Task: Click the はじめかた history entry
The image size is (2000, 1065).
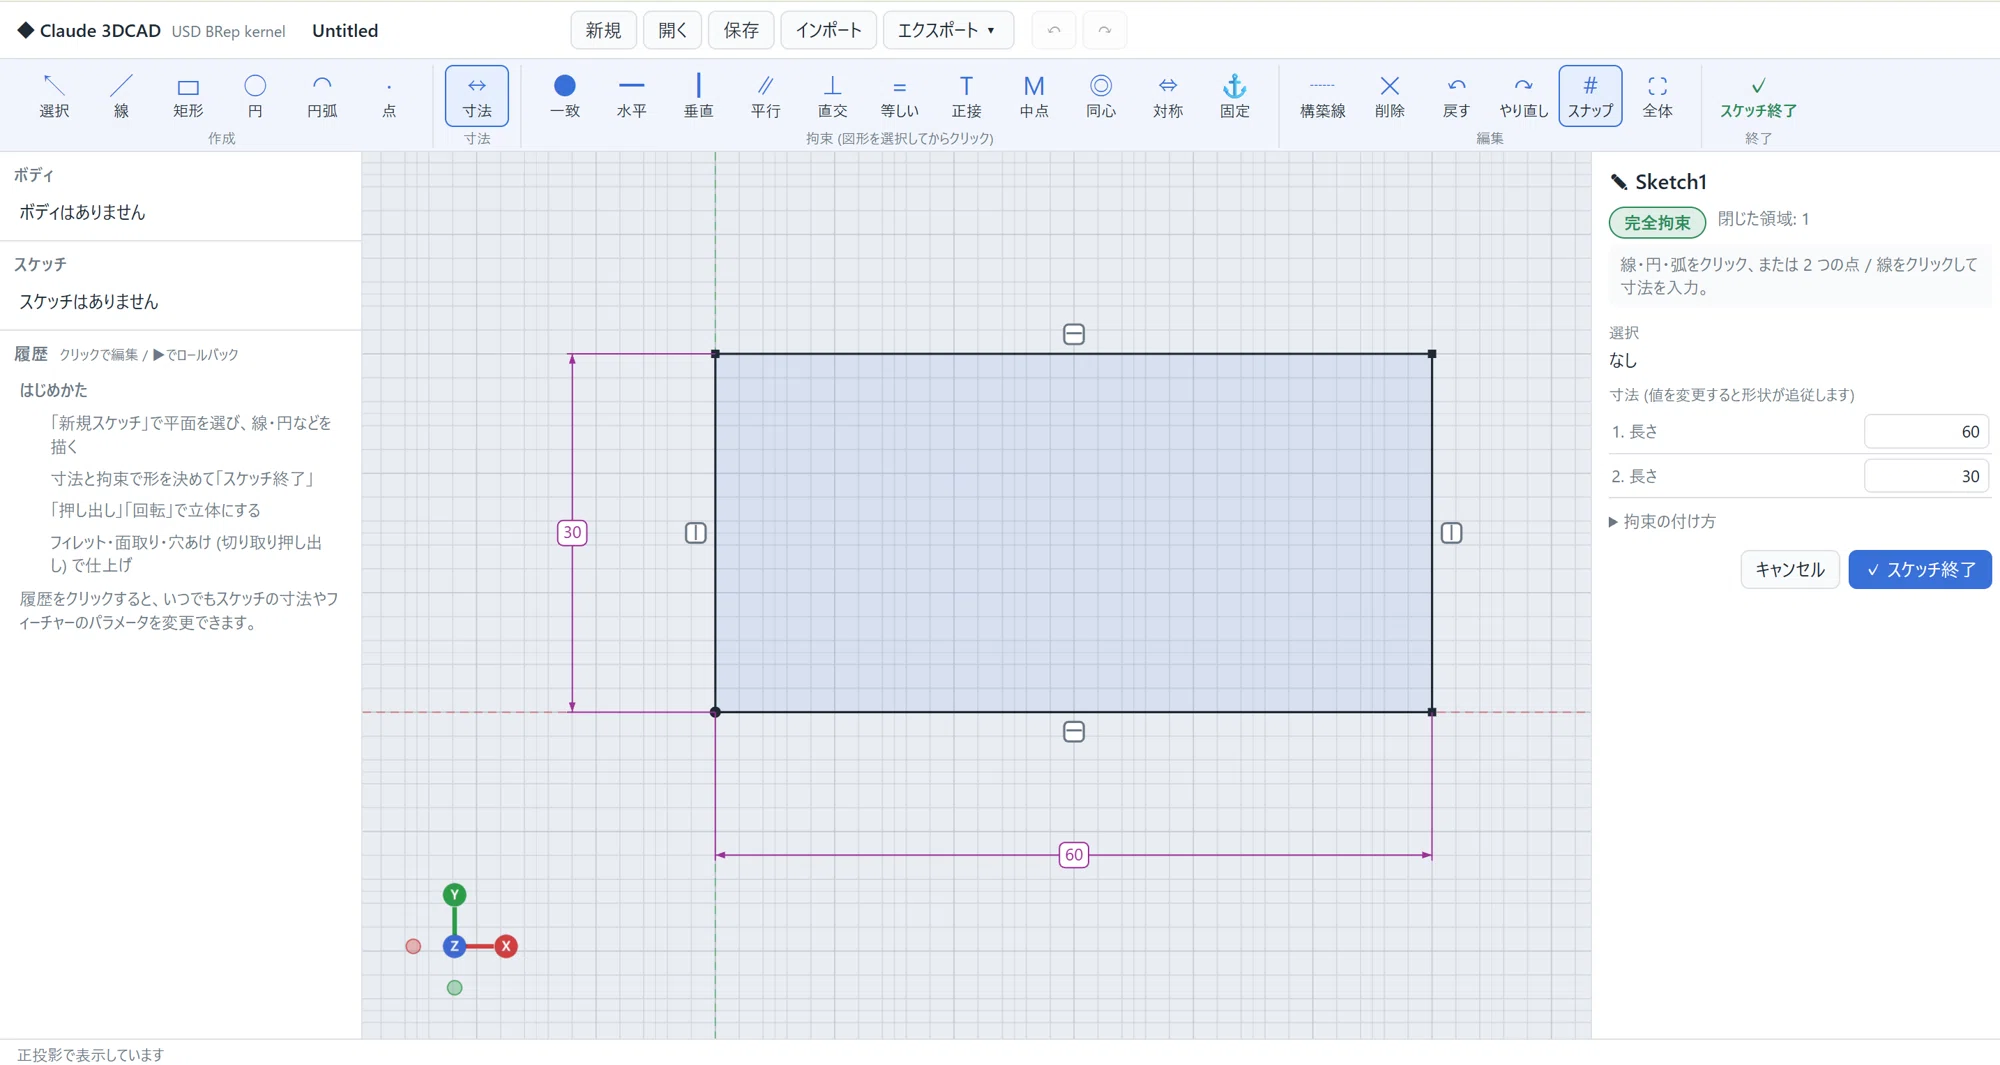Action: coord(54,390)
